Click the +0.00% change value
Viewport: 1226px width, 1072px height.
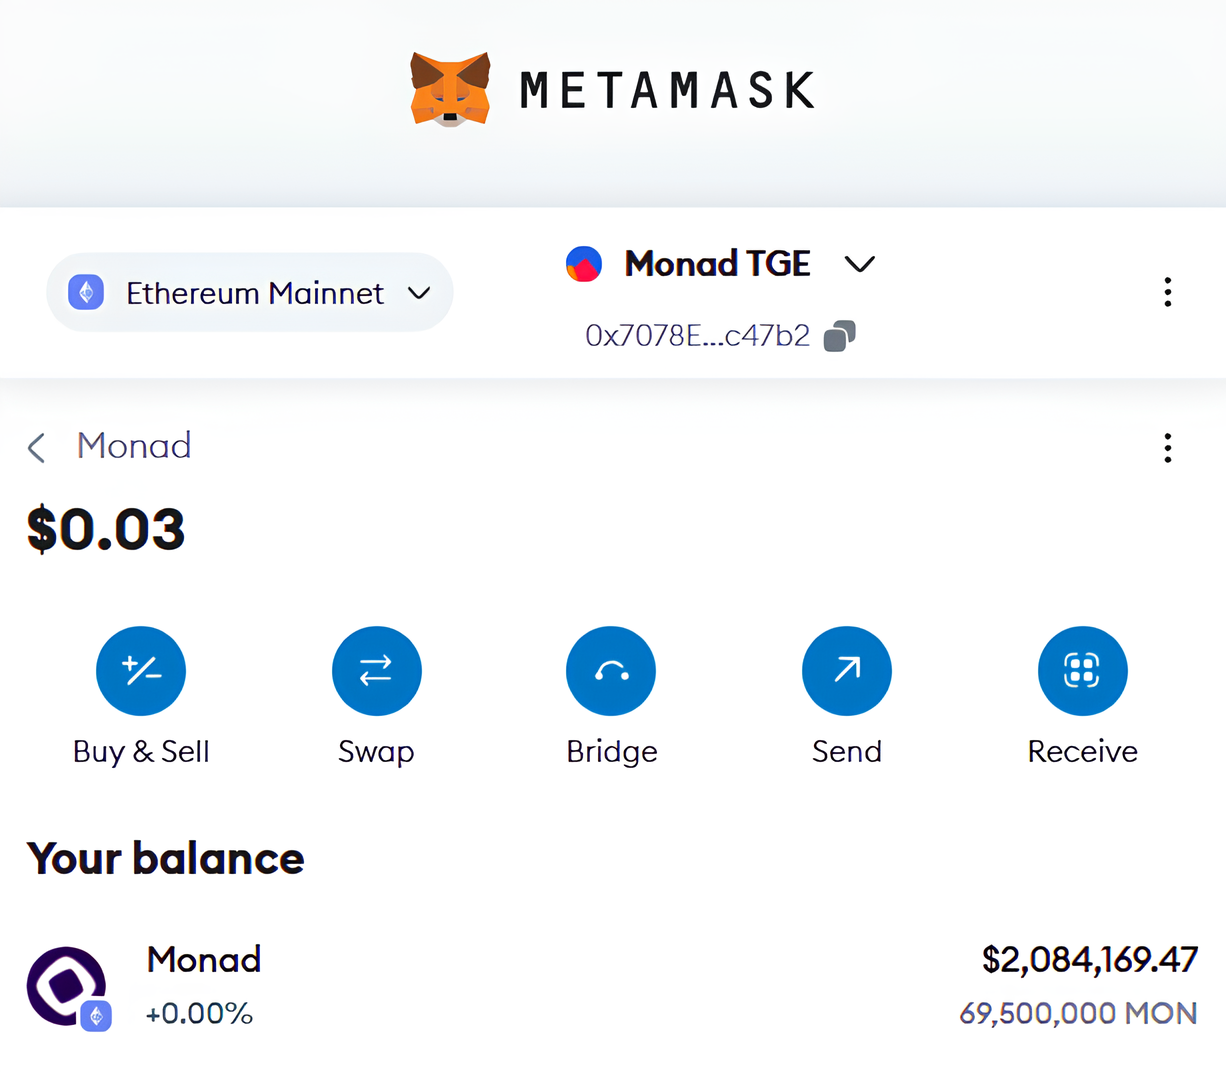(x=199, y=1014)
